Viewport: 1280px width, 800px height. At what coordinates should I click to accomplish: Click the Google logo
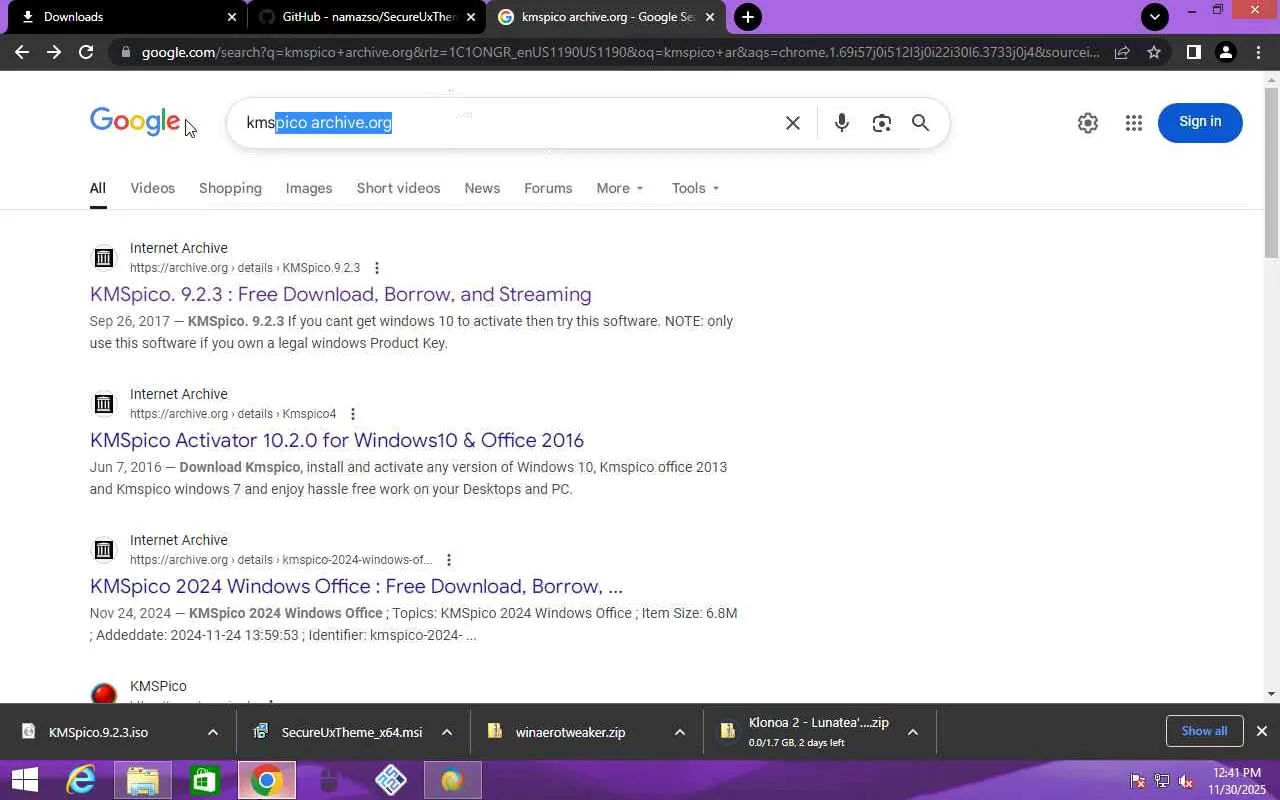coord(135,122)
